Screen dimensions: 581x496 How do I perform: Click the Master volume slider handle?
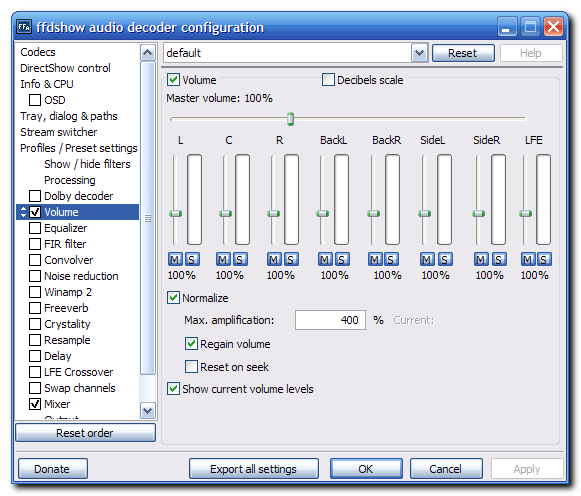[290, 119]
